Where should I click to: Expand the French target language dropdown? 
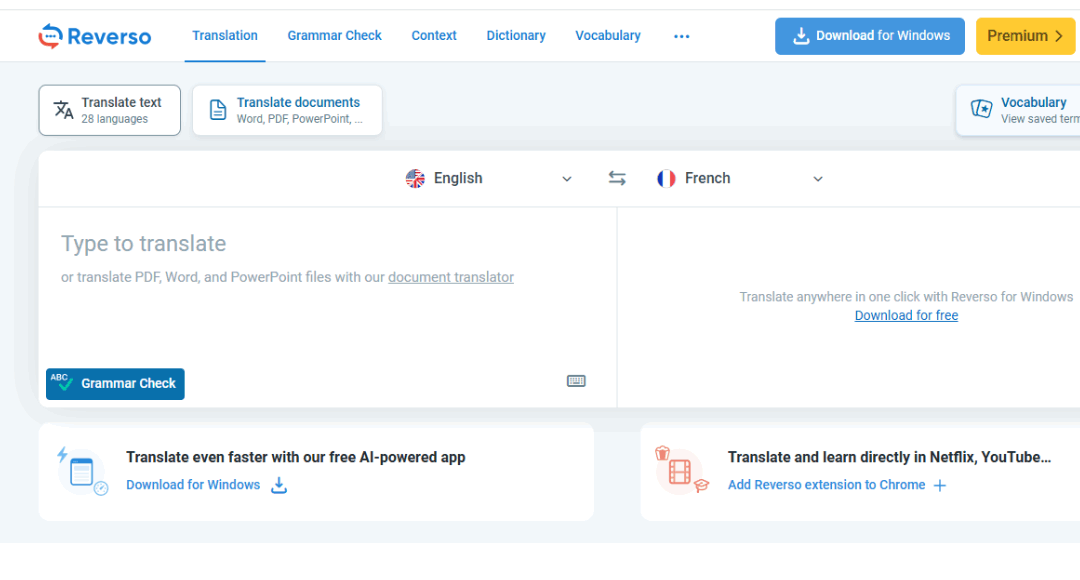(x=817, y=179)
